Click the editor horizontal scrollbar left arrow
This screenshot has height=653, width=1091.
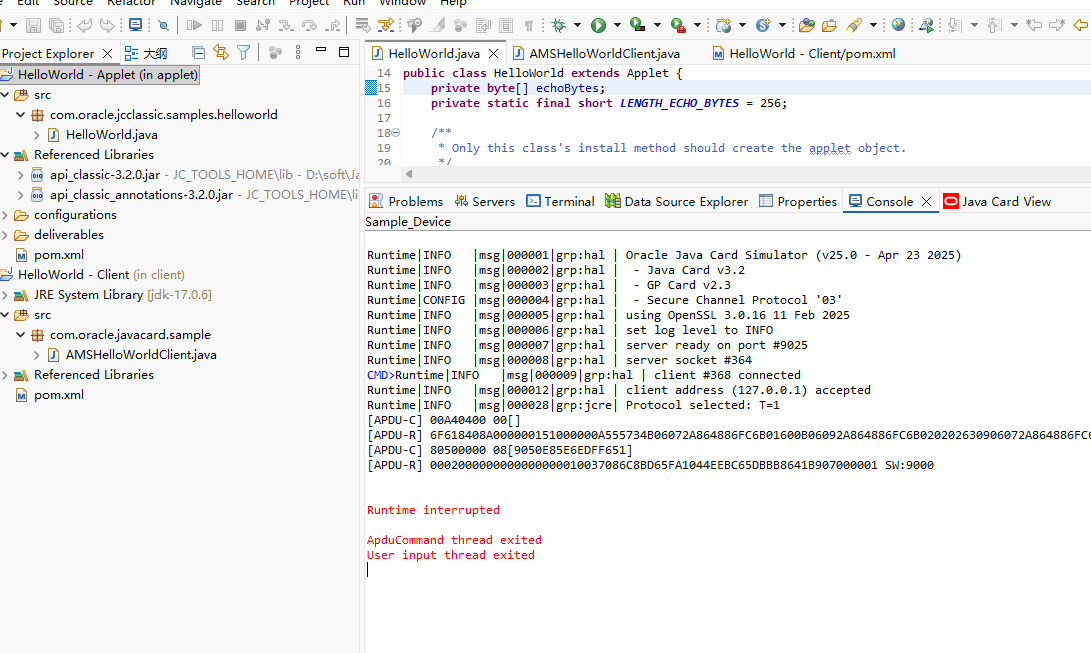pos(408,174)
